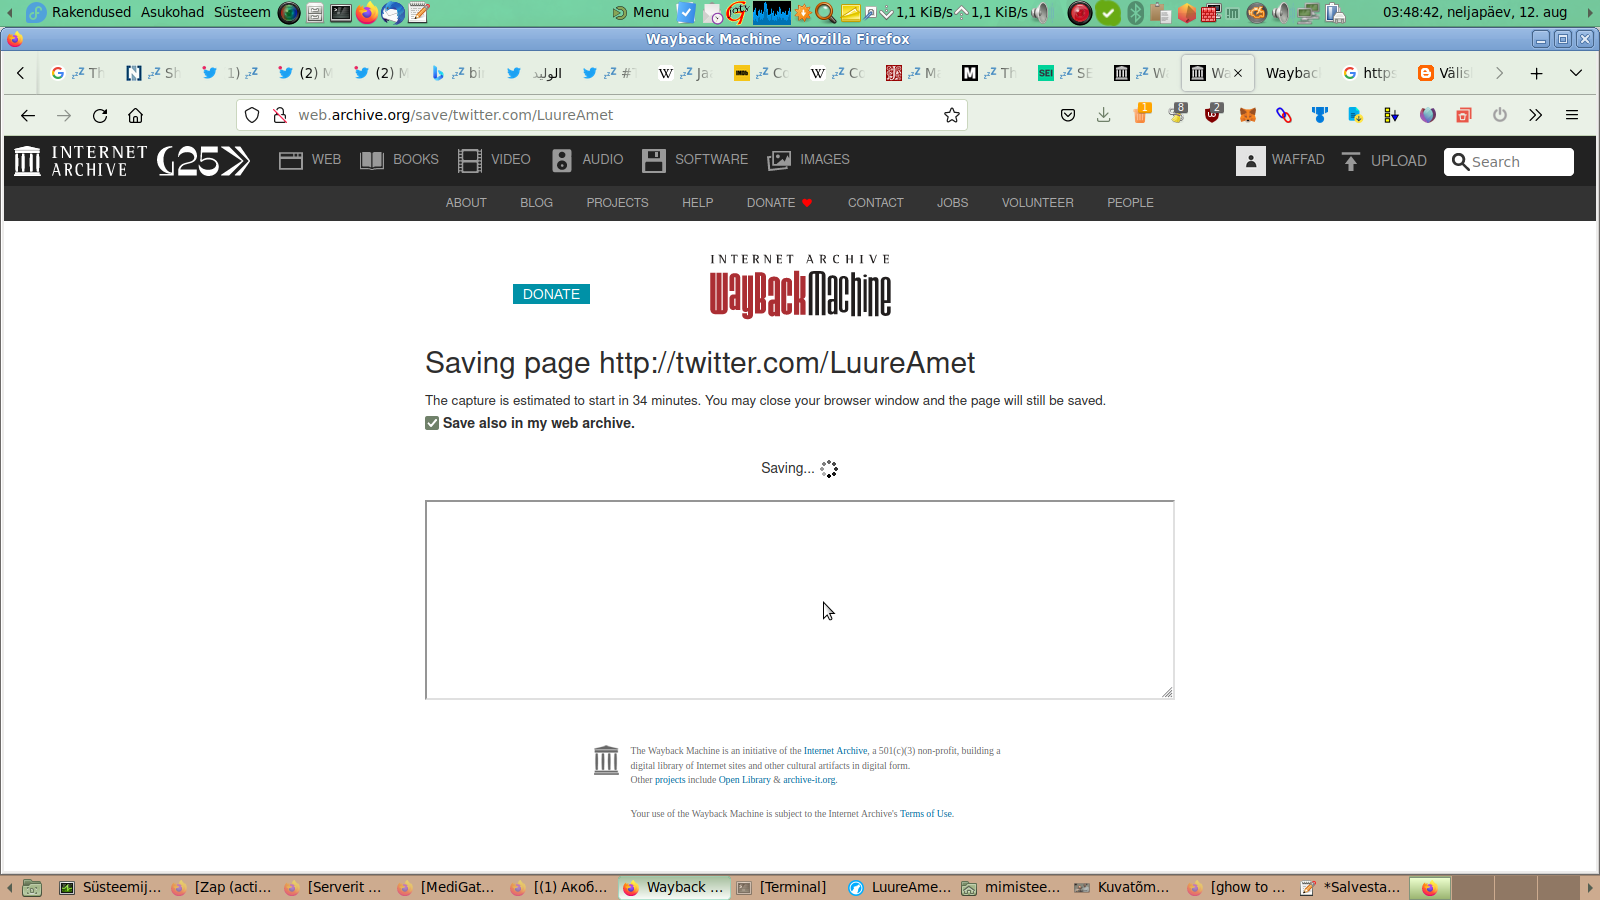
Task: Open the Internet Archive Books section
Action: pyautogui.click(x=399, y=160)
